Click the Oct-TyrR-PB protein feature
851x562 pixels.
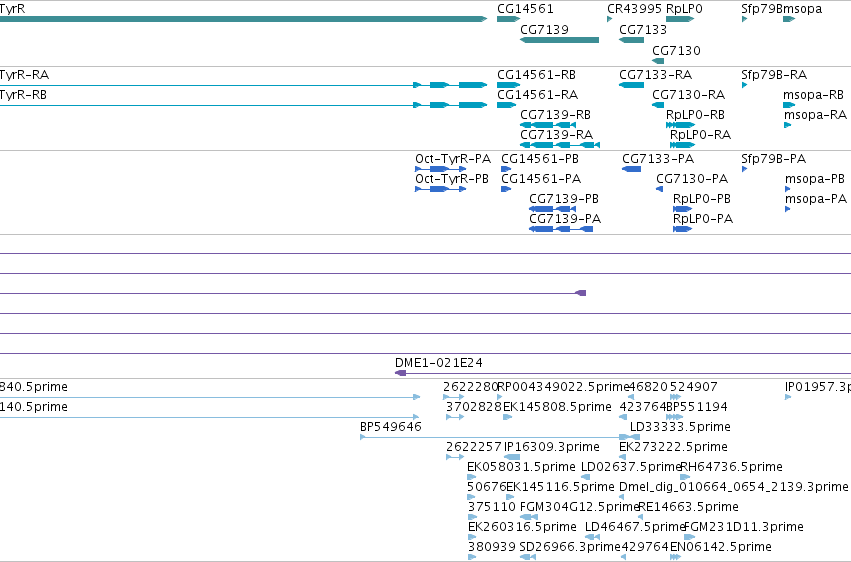[440, 189]
